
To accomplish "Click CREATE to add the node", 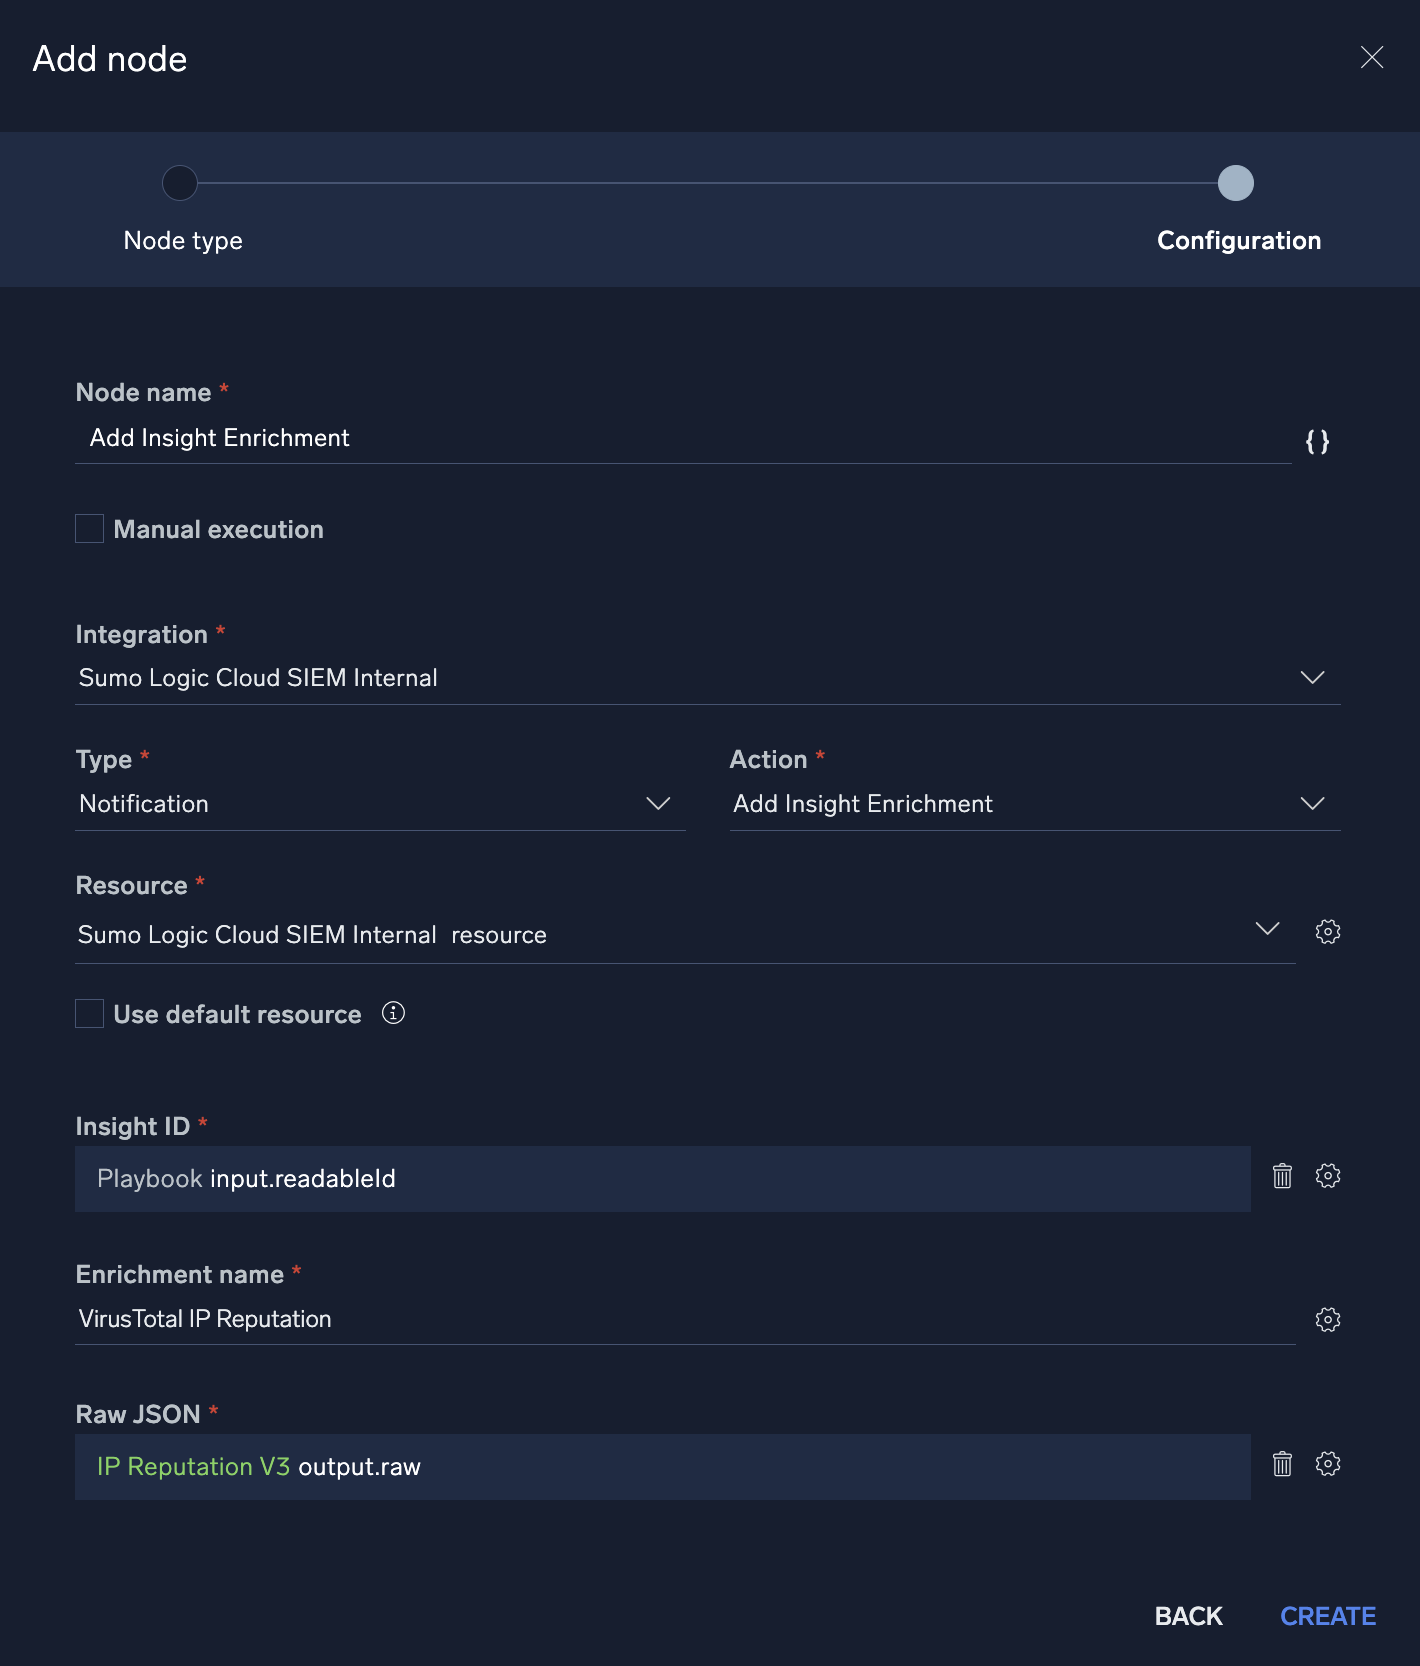I will [1328, 1616].
